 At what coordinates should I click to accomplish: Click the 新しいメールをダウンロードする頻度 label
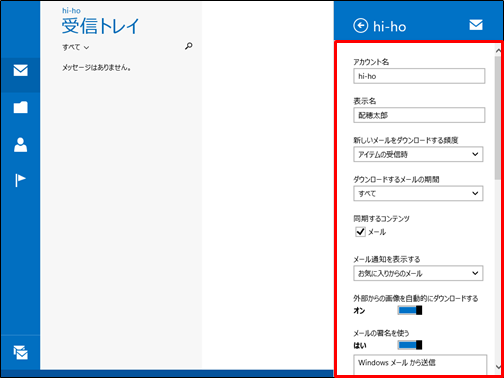(x=406, y=140)
